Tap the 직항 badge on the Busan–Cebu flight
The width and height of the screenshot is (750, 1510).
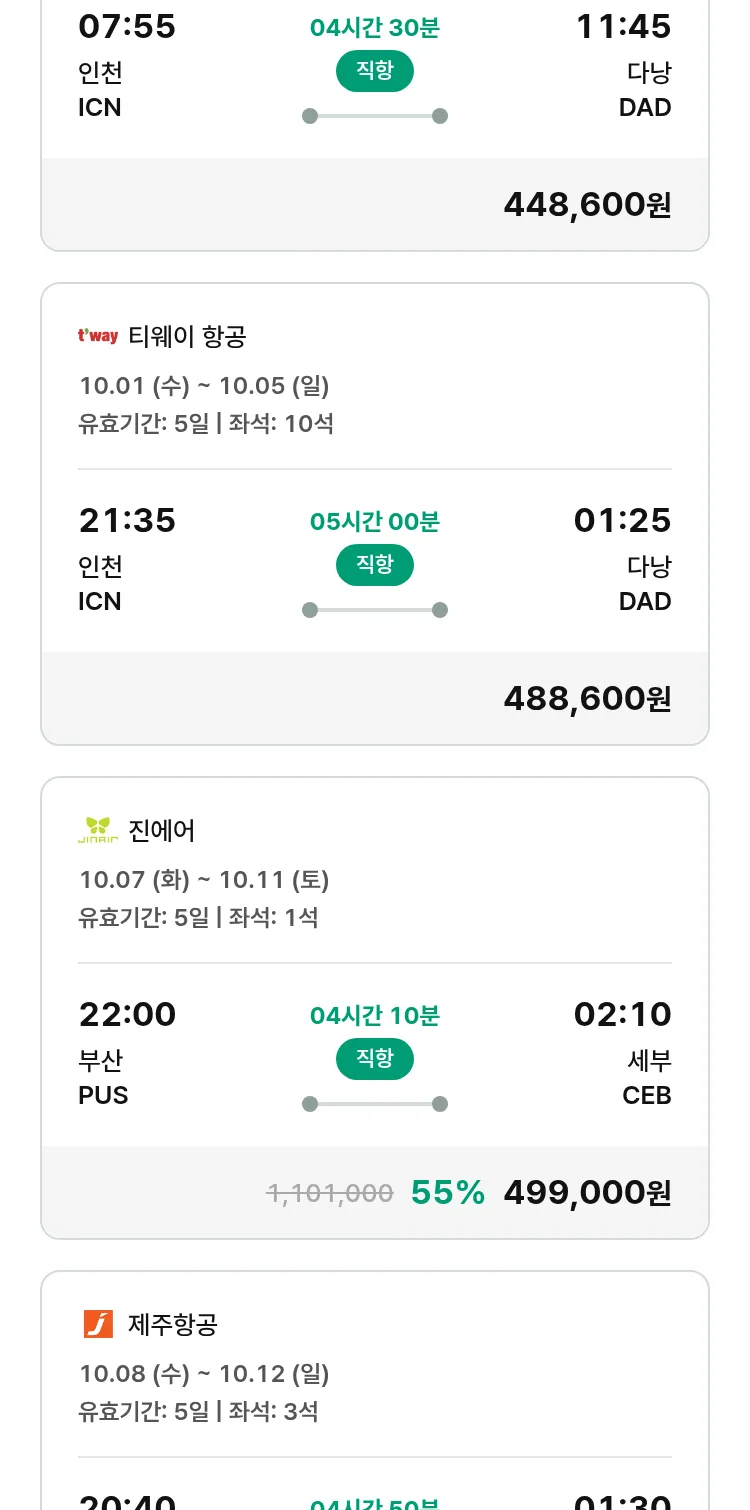click(375, 1059)
